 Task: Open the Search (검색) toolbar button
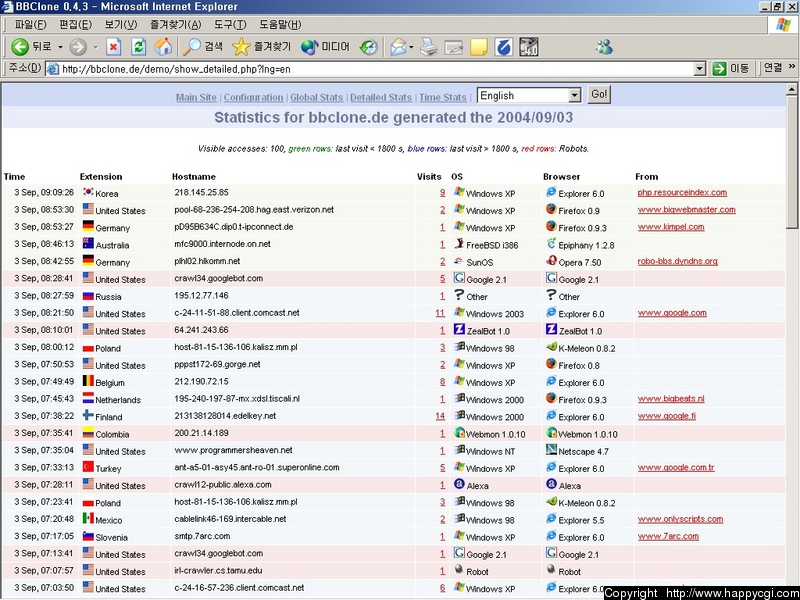point(203,47)
